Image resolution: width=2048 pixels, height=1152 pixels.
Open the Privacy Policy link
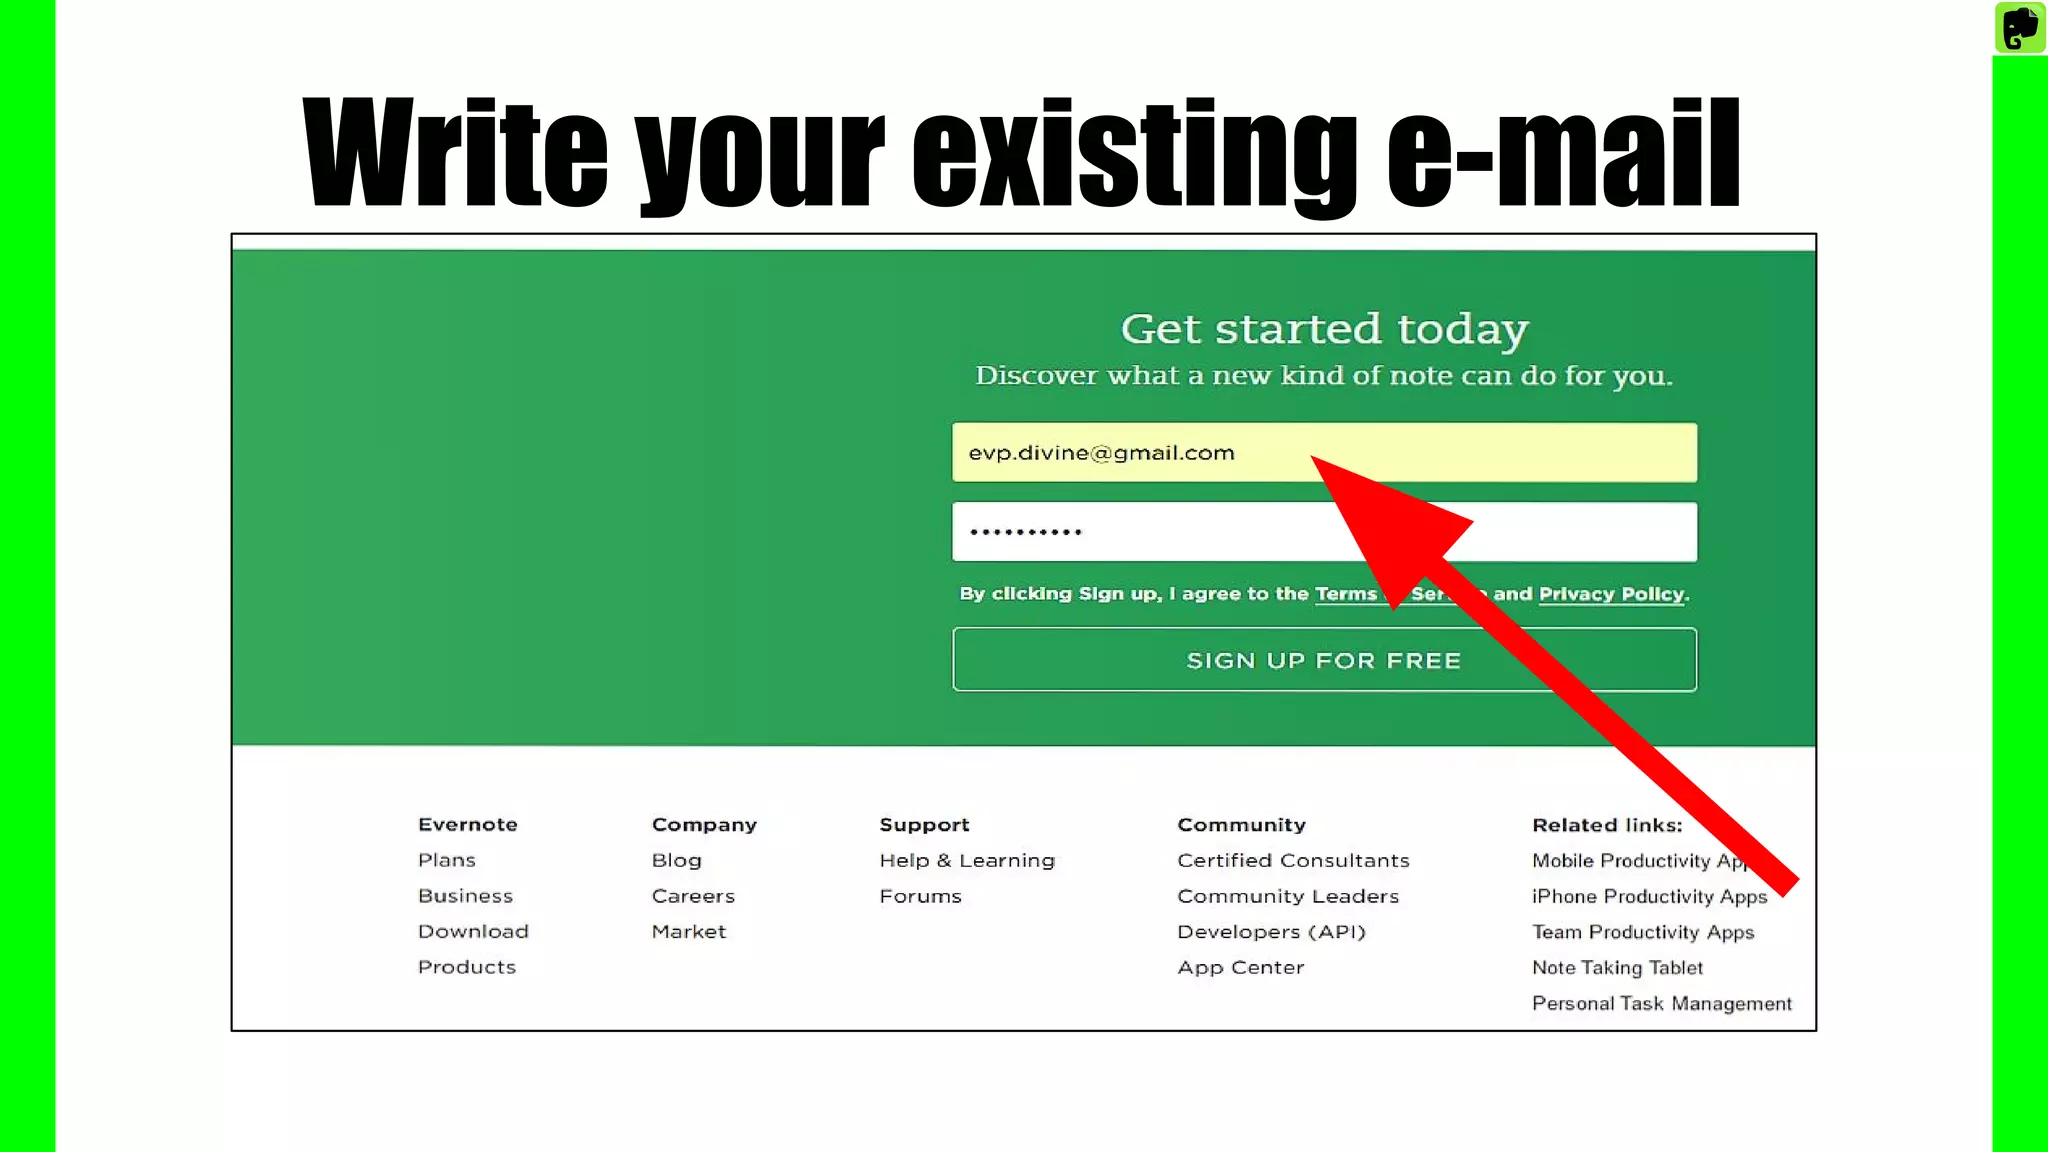click(1611, 594)
